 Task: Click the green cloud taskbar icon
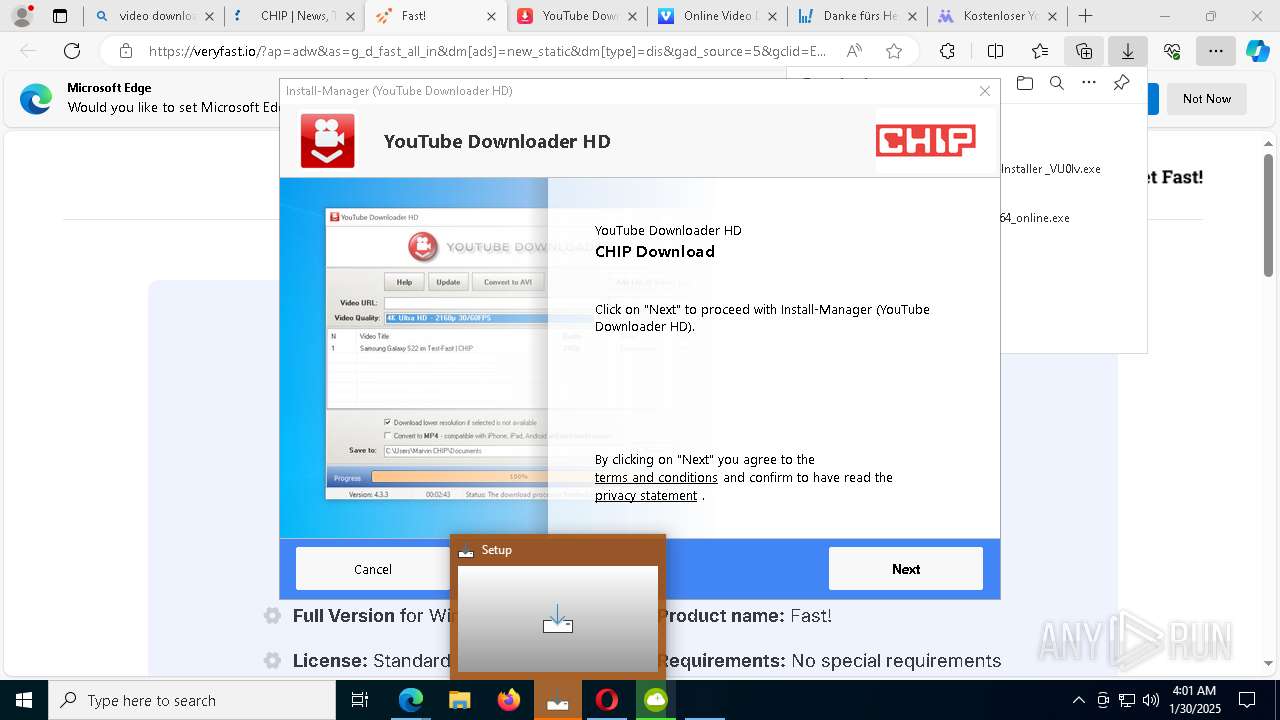coord(656,700)
